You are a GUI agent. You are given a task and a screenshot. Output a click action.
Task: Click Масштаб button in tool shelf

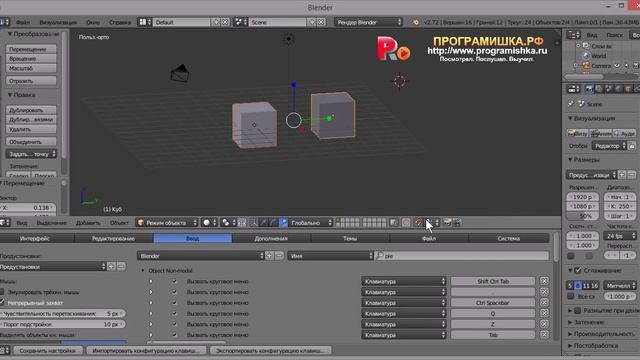pos(31,68)
